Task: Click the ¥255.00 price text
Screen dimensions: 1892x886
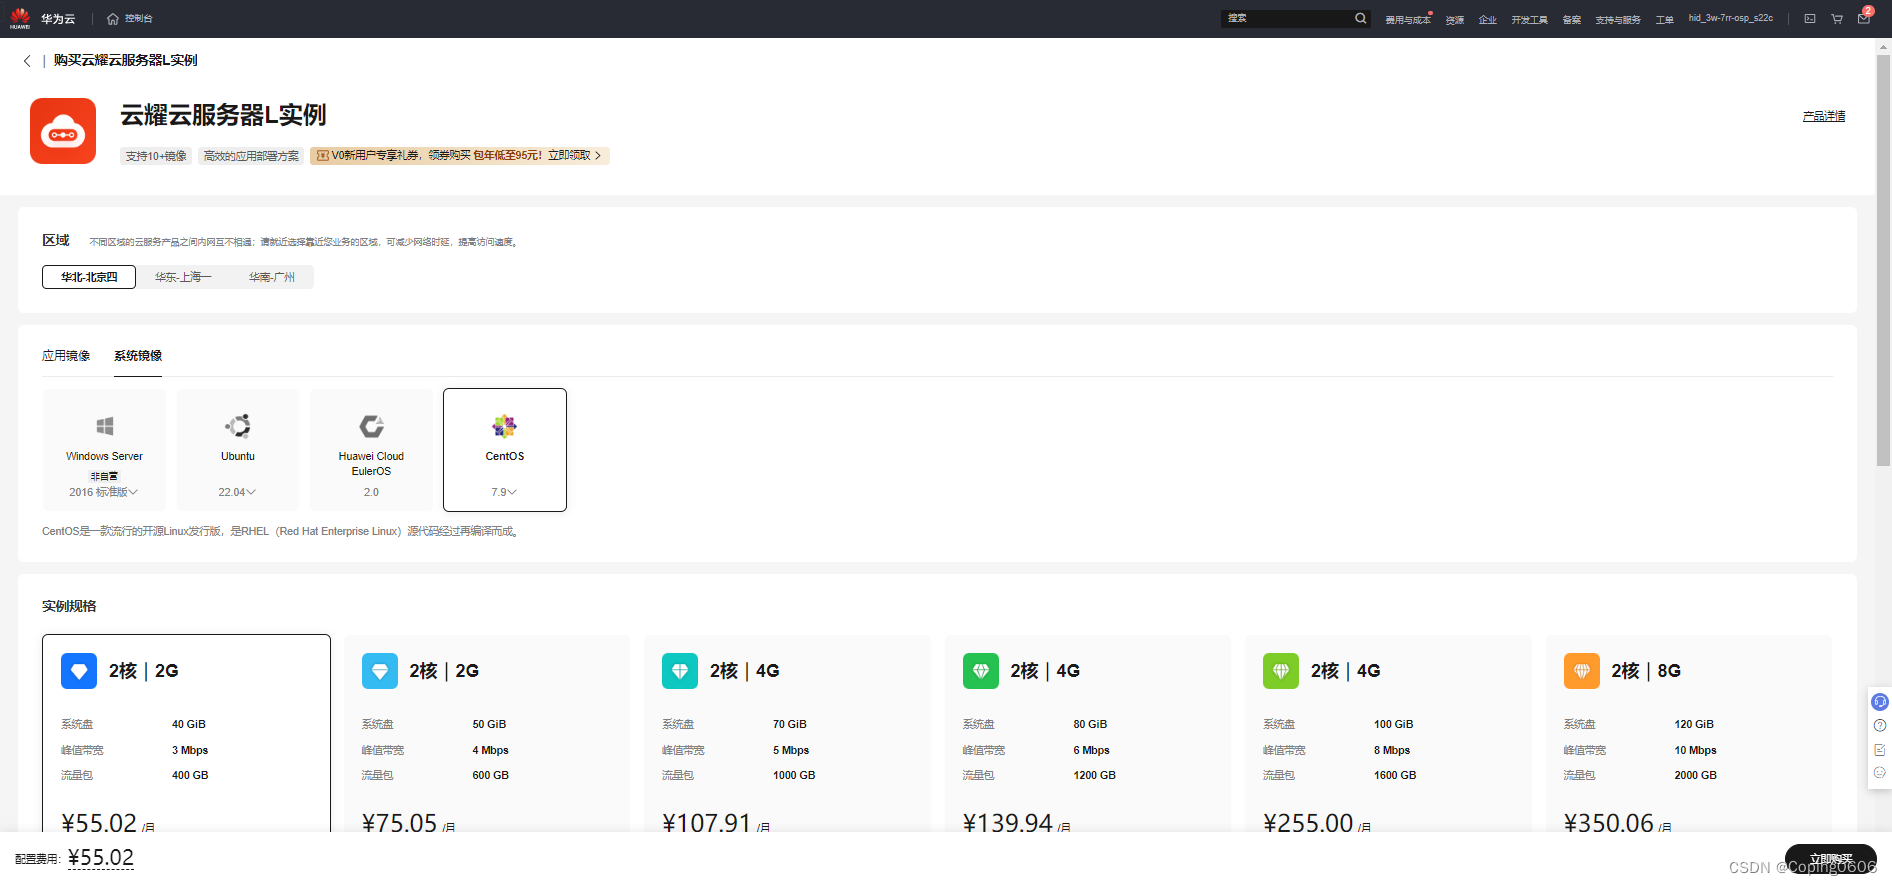Action: [x=1308, y=823]
